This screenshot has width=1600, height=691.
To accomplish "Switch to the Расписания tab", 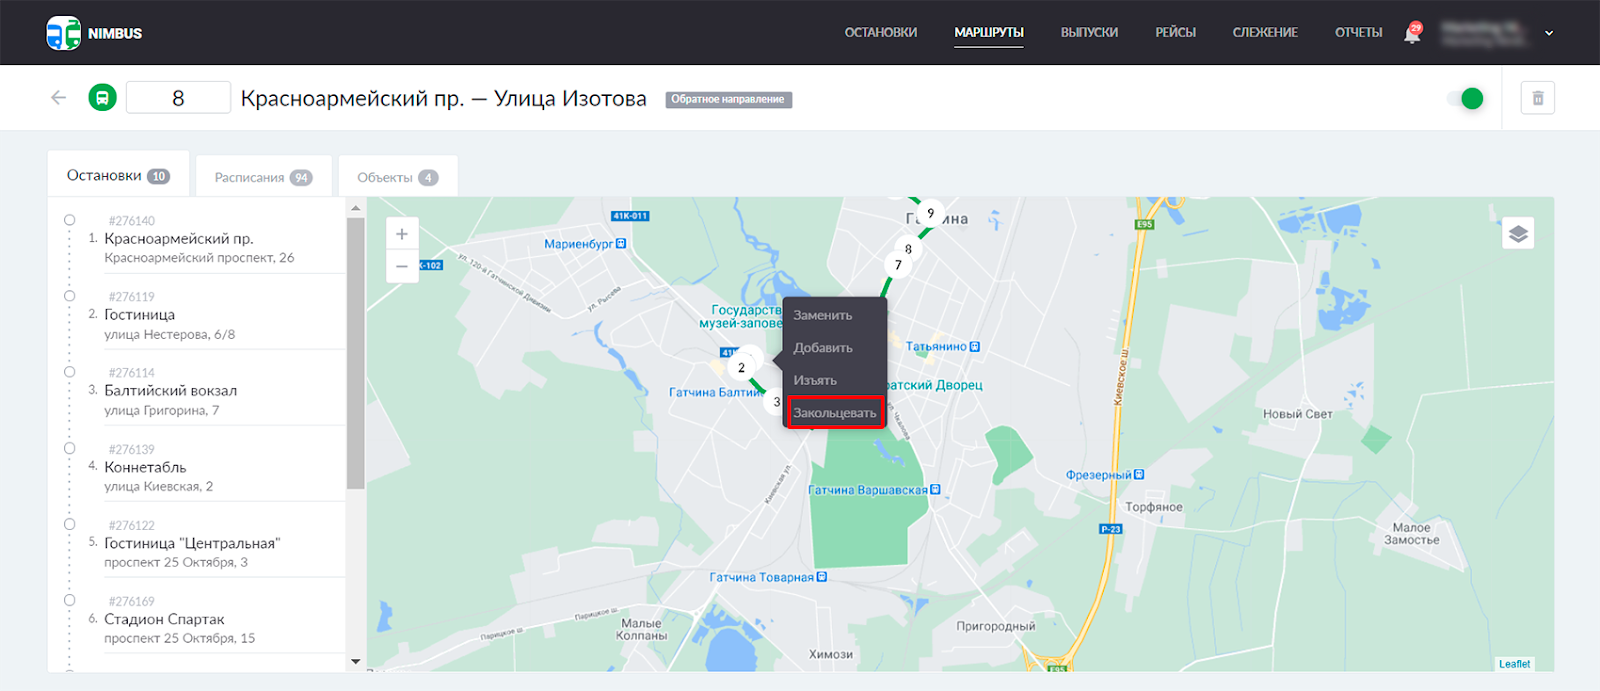I will point(262,177).
